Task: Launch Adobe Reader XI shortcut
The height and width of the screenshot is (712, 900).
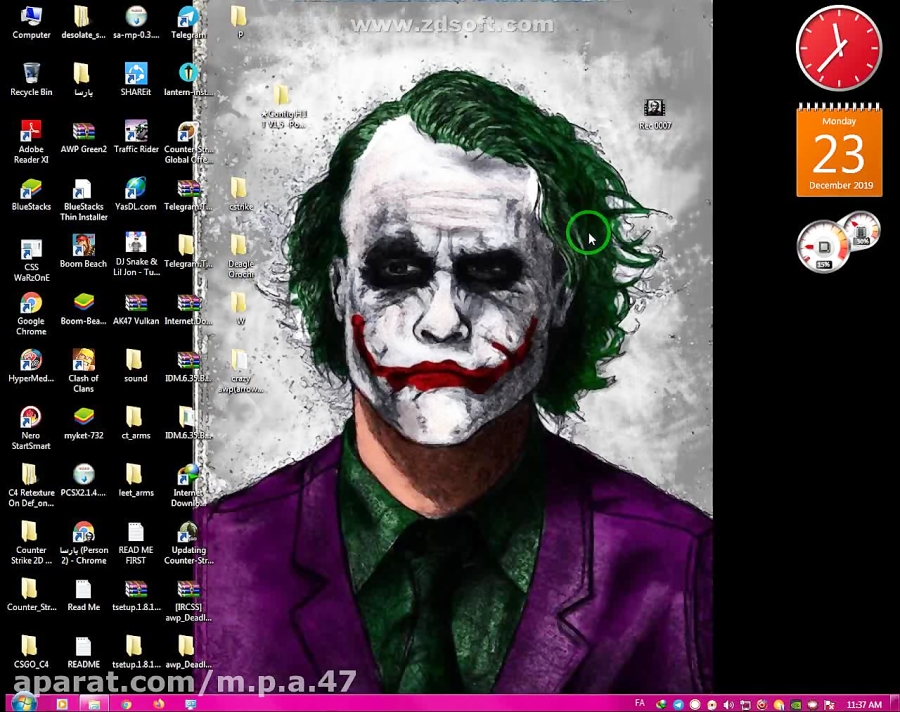Action: (x=31, y=142)
